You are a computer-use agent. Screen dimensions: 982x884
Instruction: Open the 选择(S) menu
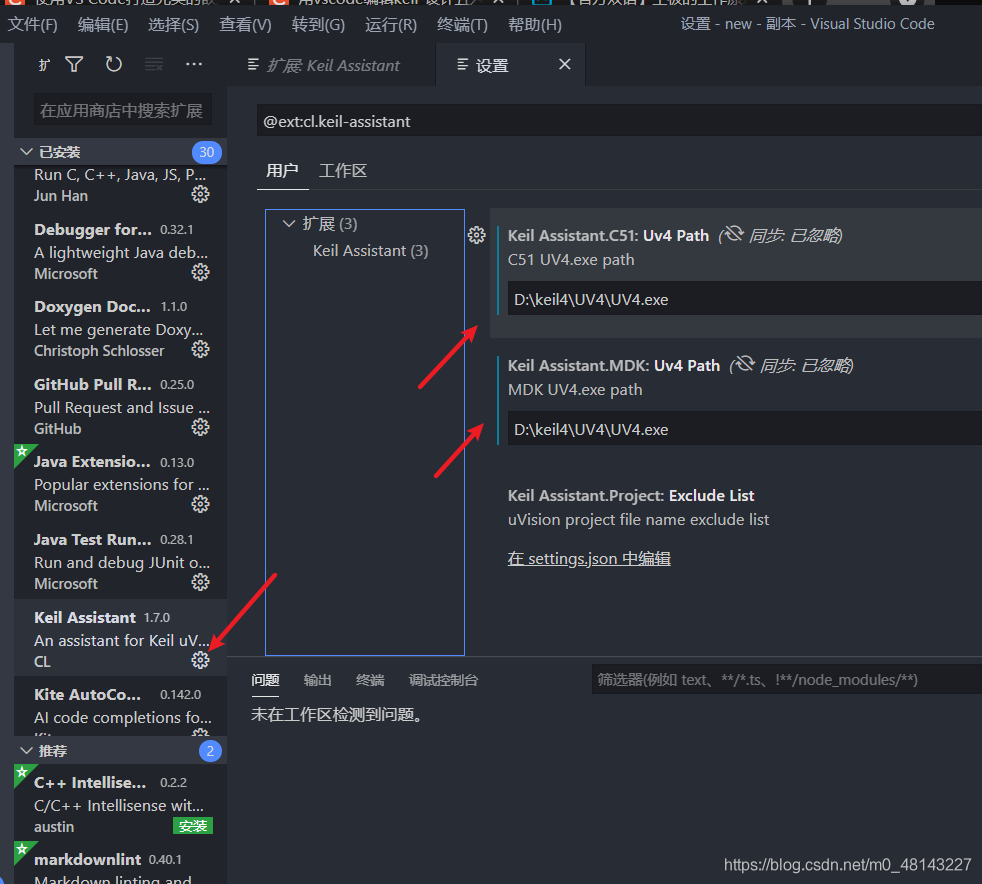tap(173, 24)
